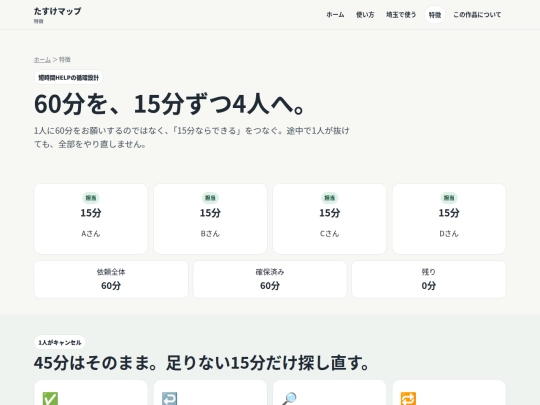The width and height of the screenshot is (540, 405).
Task: Click the 確保済み 60分 summary box
Action: tap(270, 279)
